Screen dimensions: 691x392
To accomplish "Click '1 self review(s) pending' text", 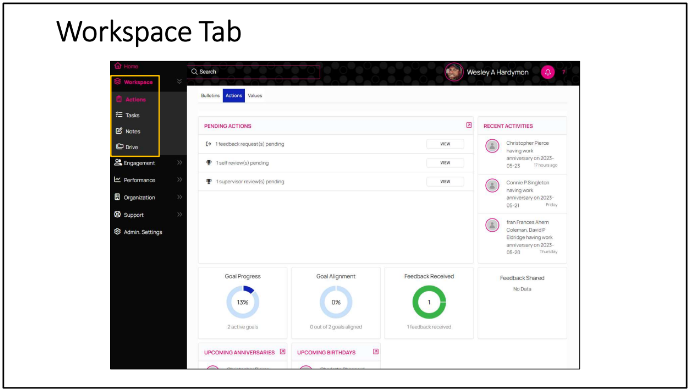I will (242, 163).
